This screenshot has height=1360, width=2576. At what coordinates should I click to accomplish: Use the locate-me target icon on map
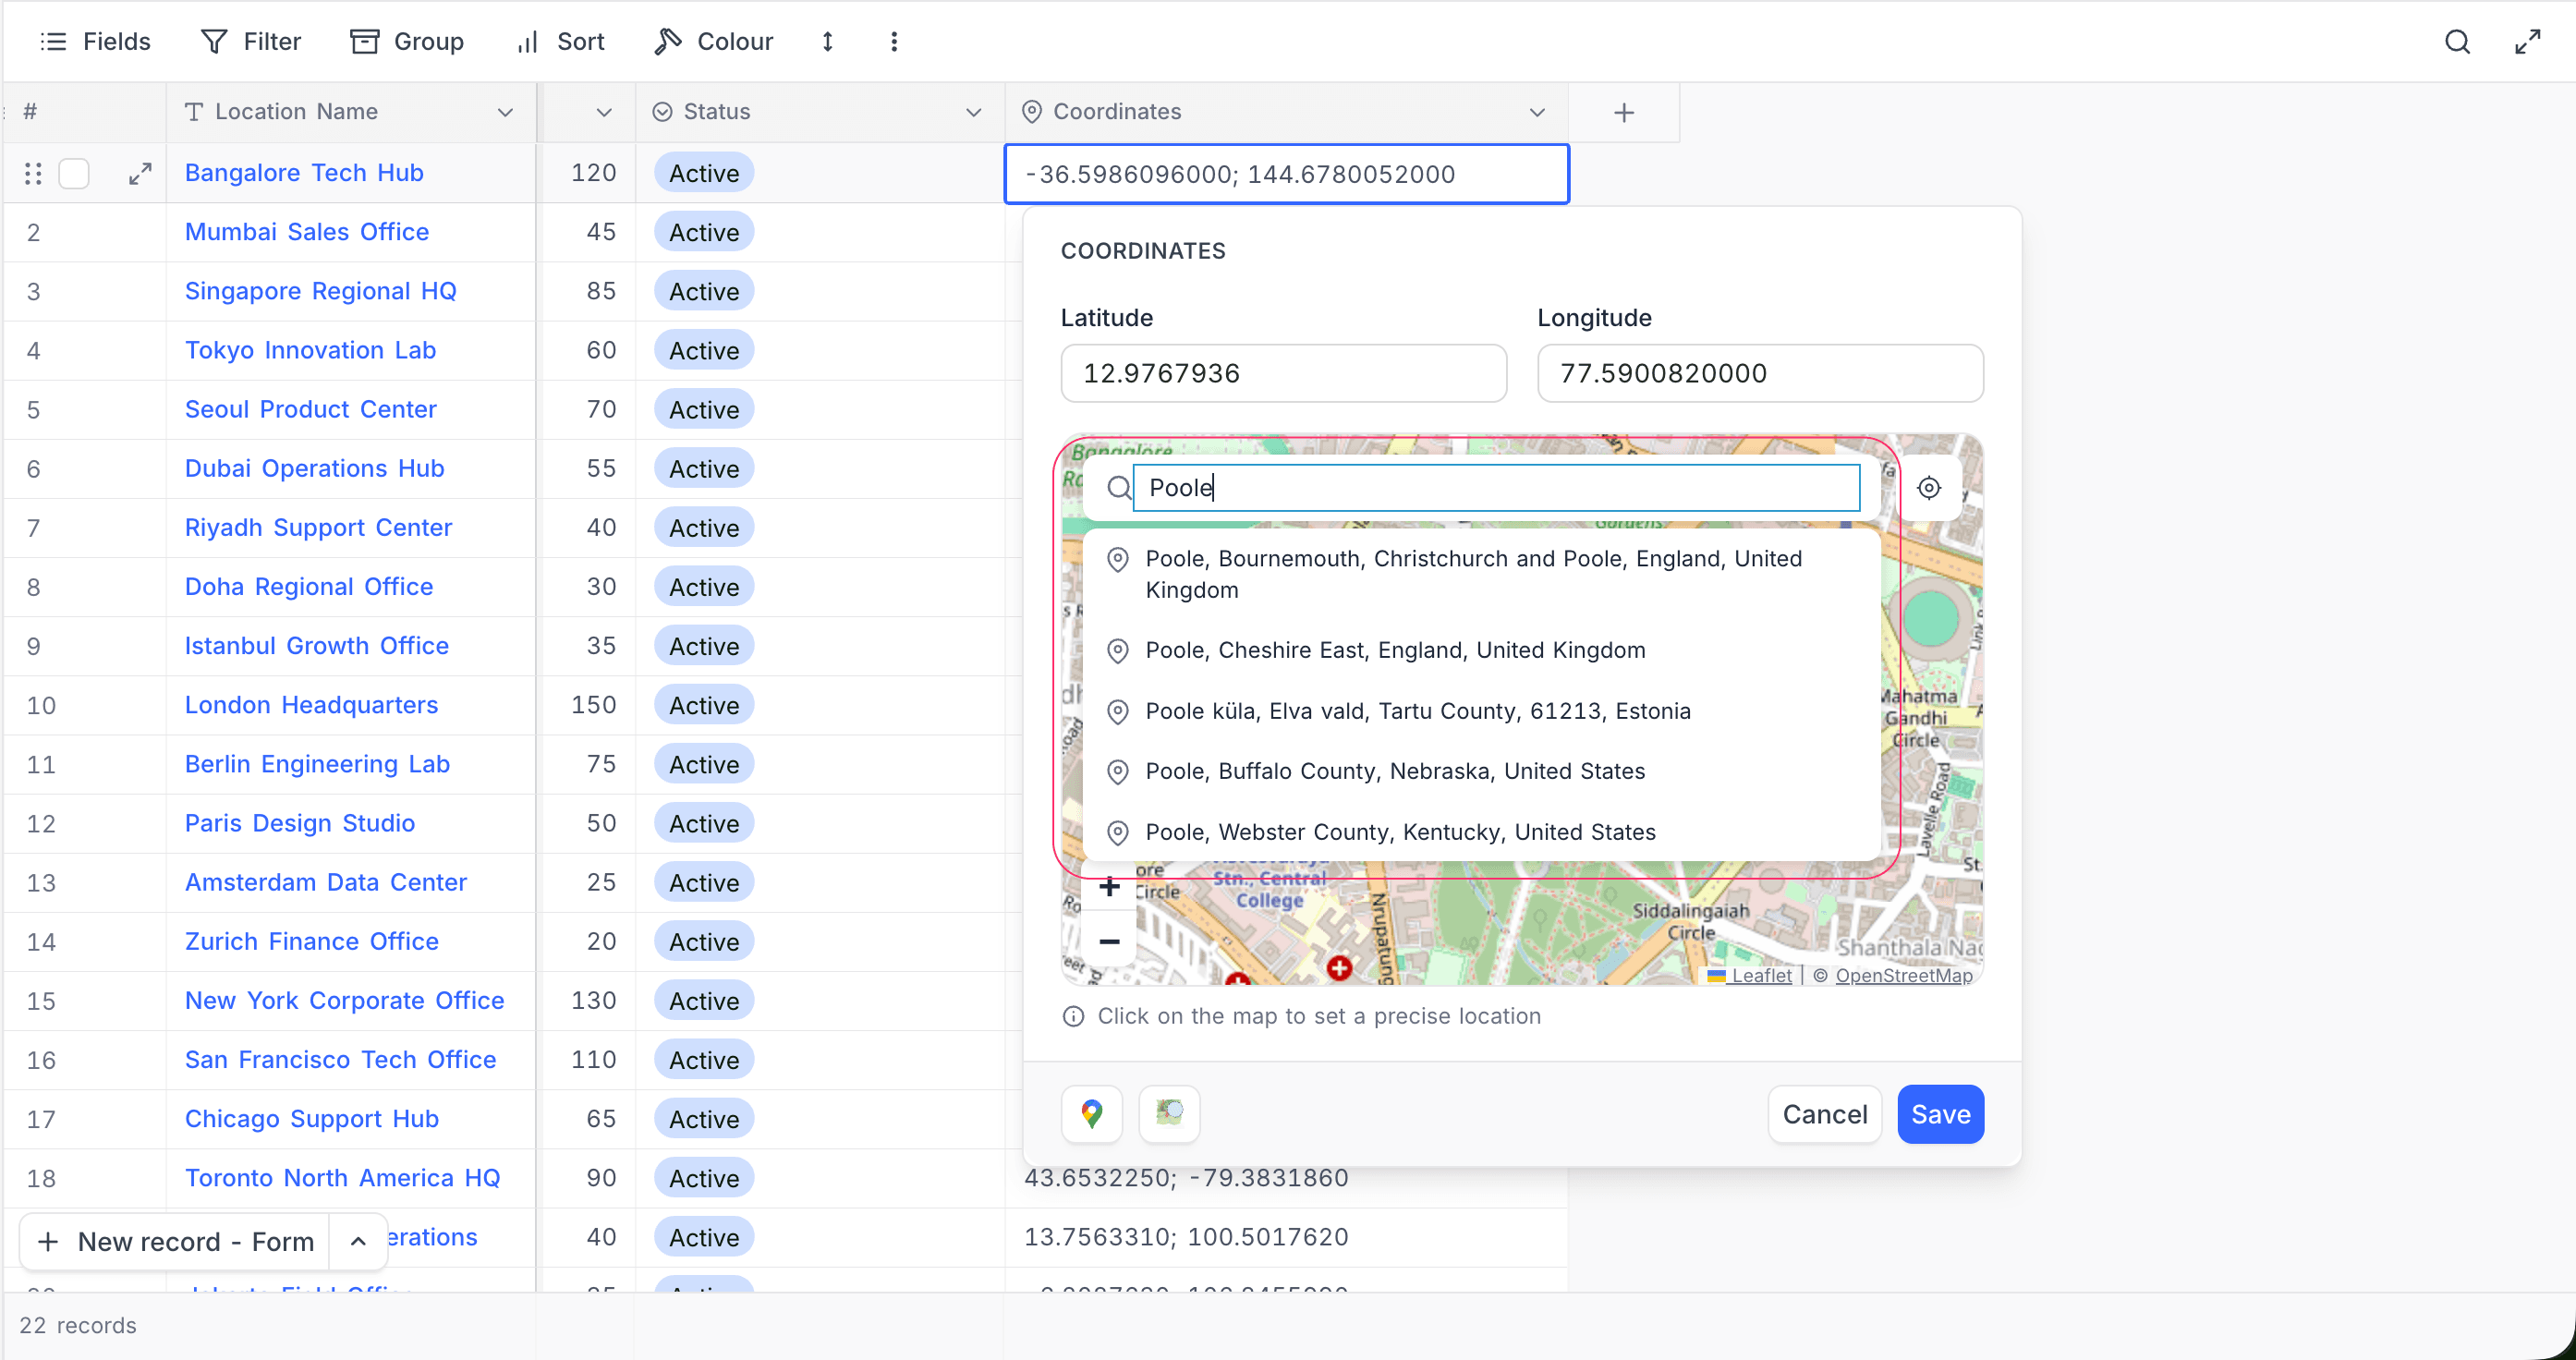tap(1929, 488)
